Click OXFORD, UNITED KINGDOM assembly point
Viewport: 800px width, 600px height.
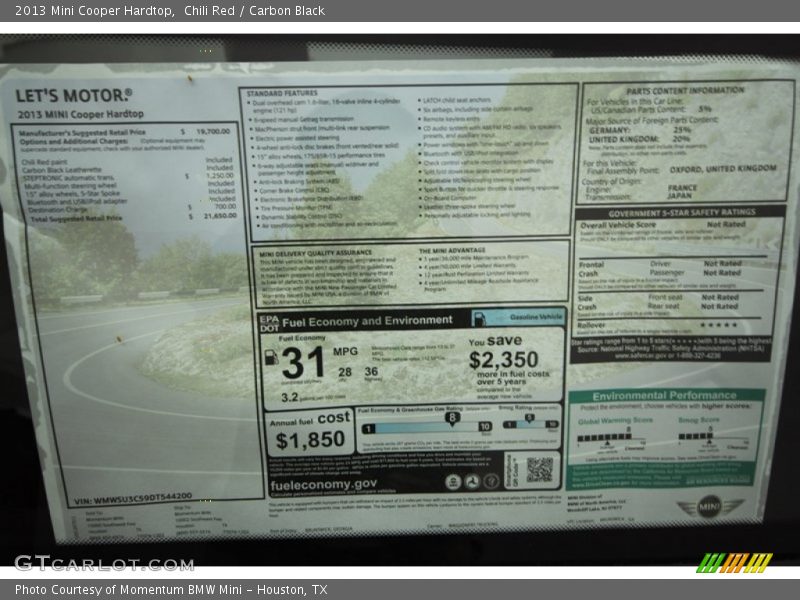point(723,169)
